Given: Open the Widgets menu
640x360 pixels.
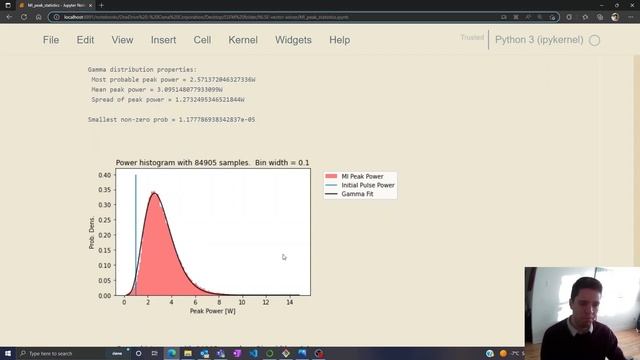Looking at the screenshot, I should 293,40.
